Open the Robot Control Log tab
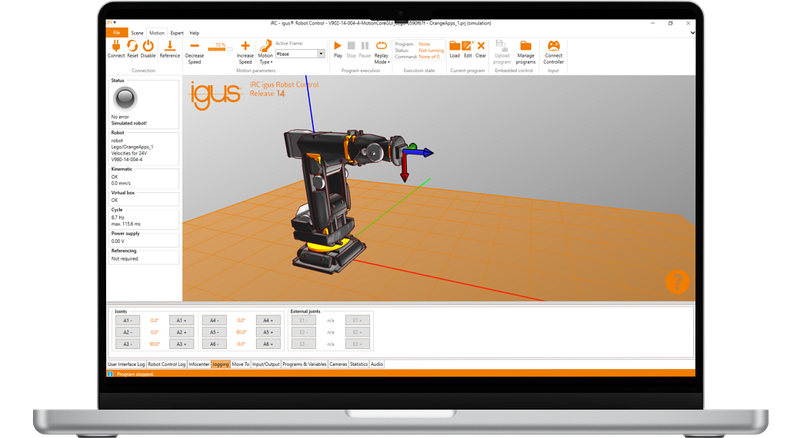 (x=166, y=364)
